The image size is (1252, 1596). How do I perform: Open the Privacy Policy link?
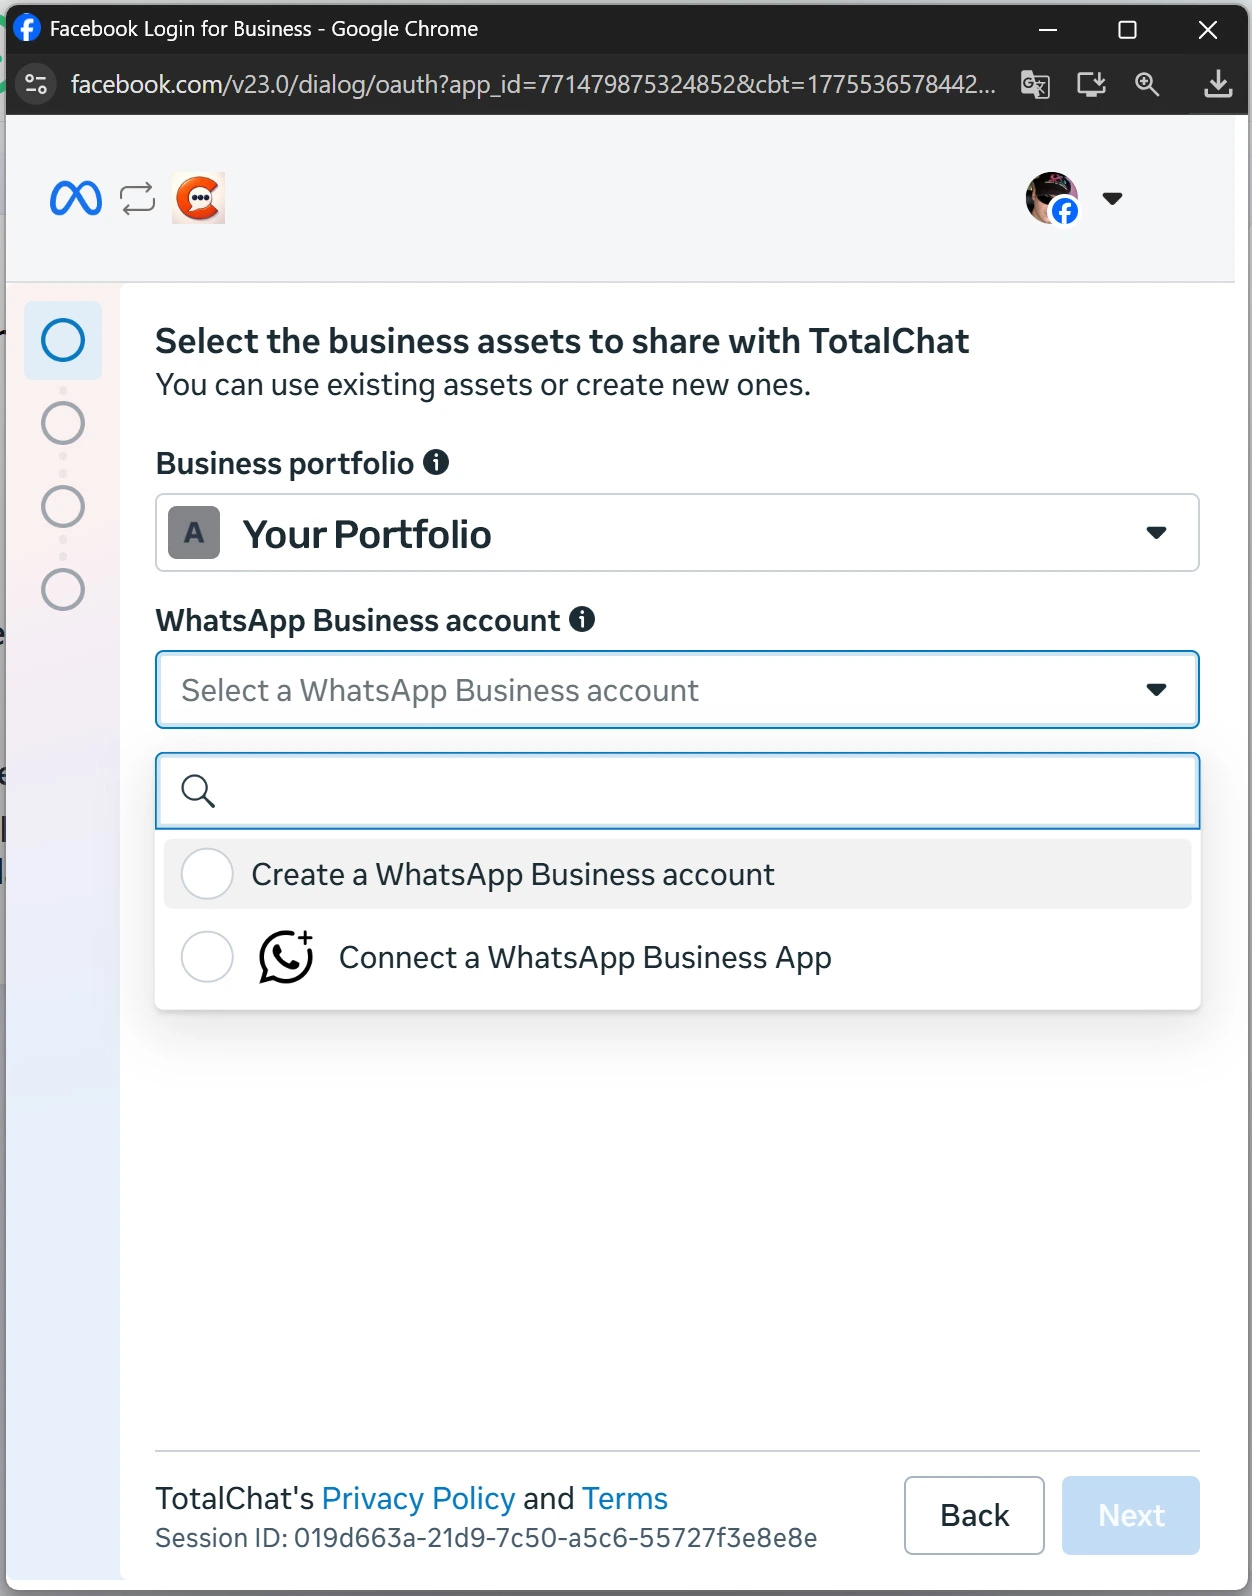click(x=418, y=1498)
